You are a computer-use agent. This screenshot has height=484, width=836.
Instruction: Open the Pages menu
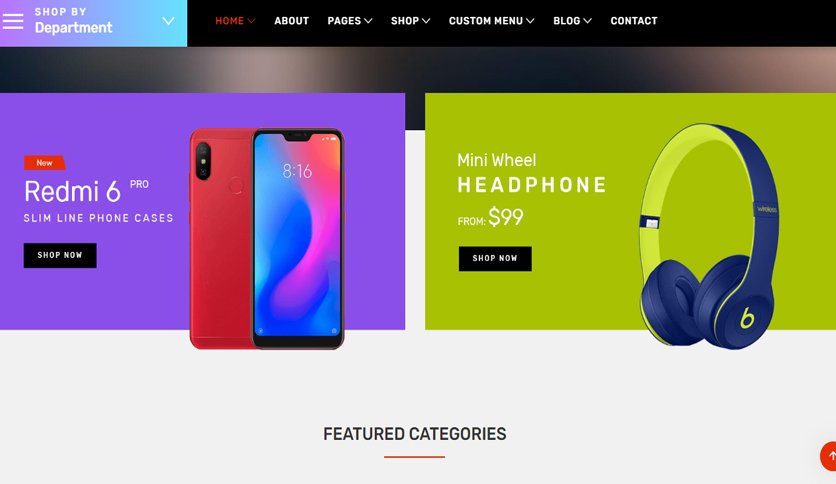344,21
